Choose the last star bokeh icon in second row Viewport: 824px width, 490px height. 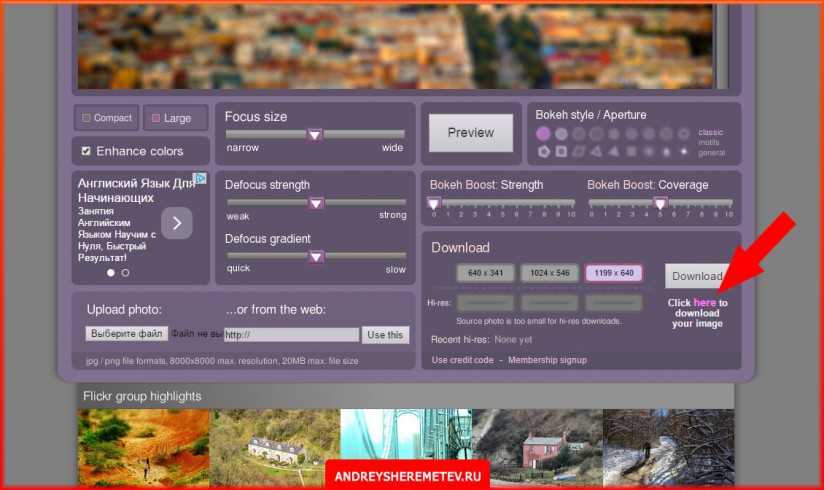click(x=684, y=152)
